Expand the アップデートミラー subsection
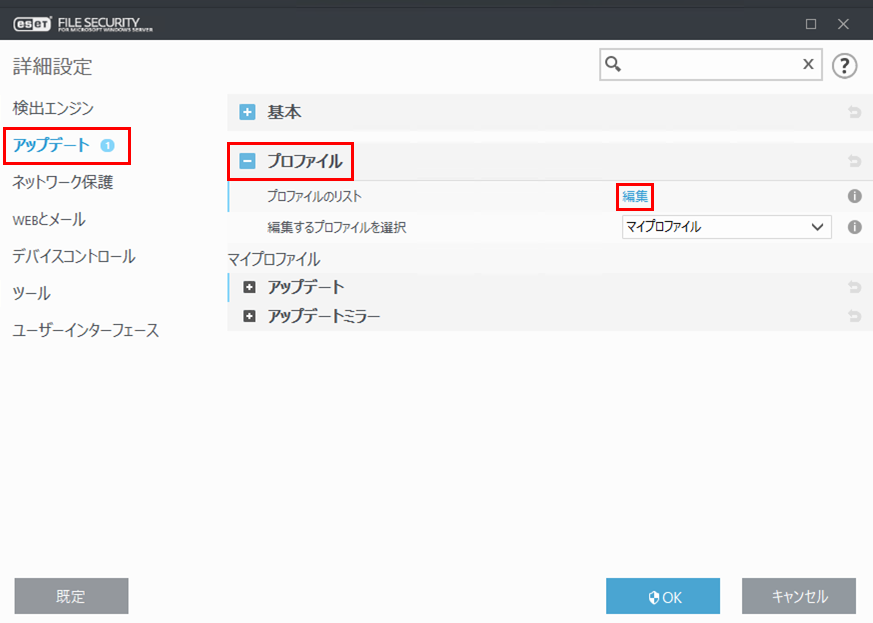This screenshot has height=623, width=873. tap(250, 317)
